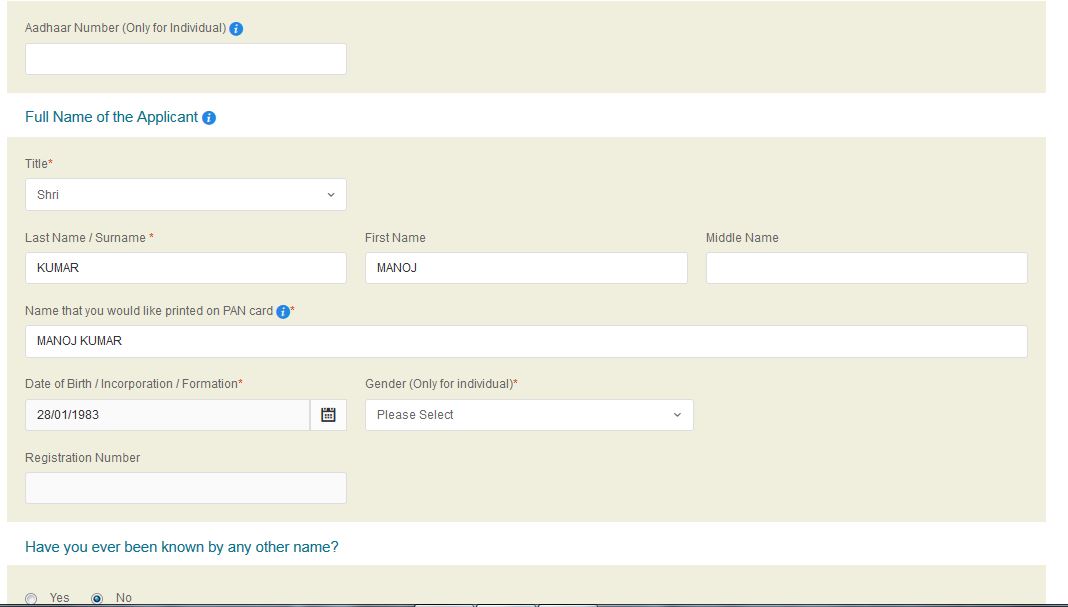The image size is (1068, 607).
Task: Expand the Gender 'Please Select' dropdown
Action: coord(529,415)
